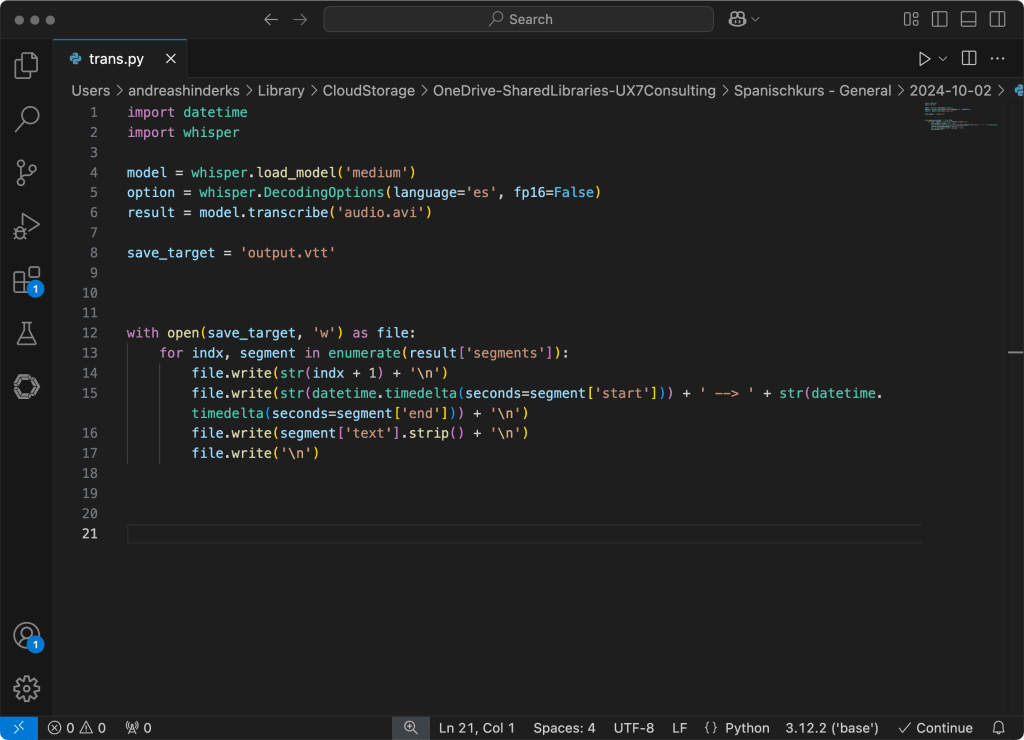
Task: Open the Source Control view
Action: click(x=26, y=172)
